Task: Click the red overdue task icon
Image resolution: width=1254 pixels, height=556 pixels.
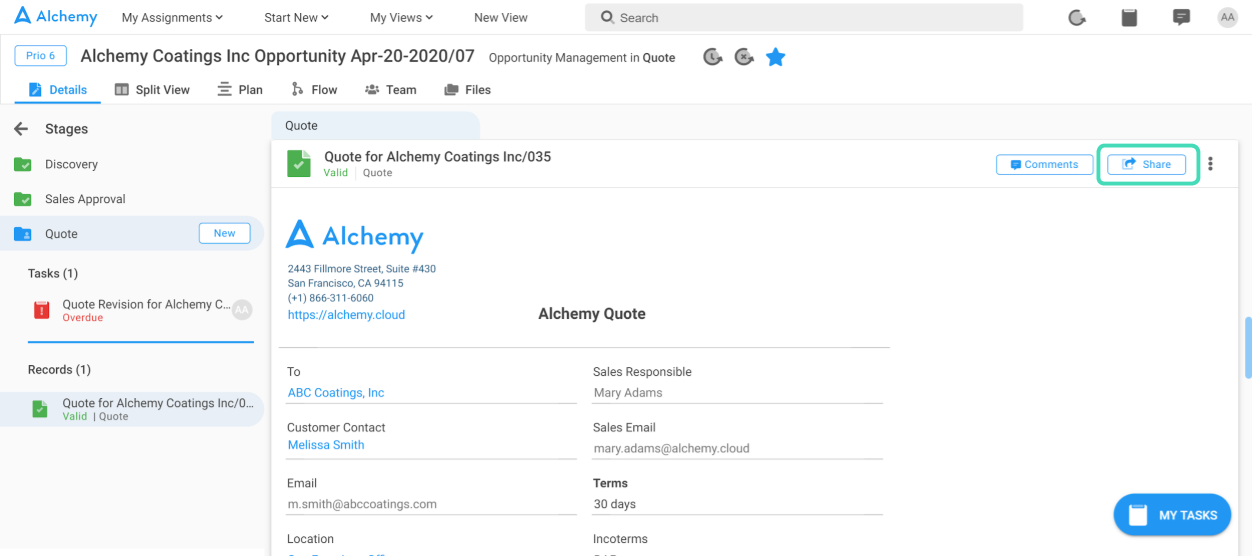Action: pos(41,310)
